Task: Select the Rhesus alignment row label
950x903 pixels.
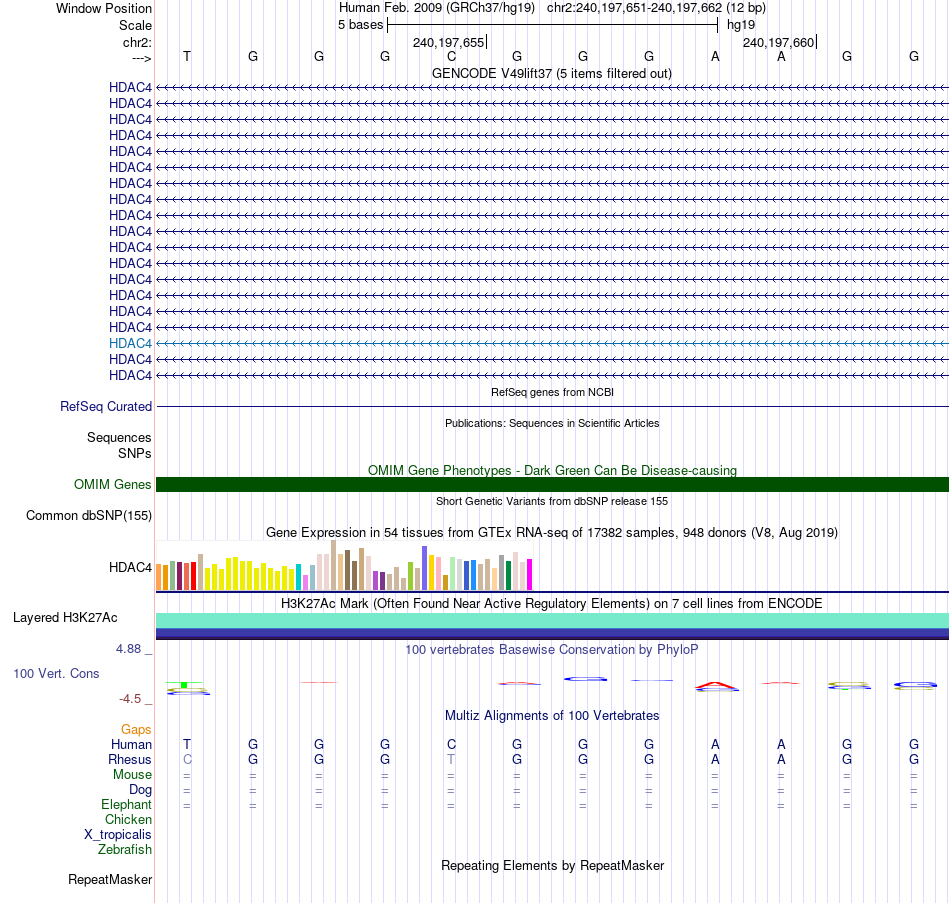Action: point(130,760)
